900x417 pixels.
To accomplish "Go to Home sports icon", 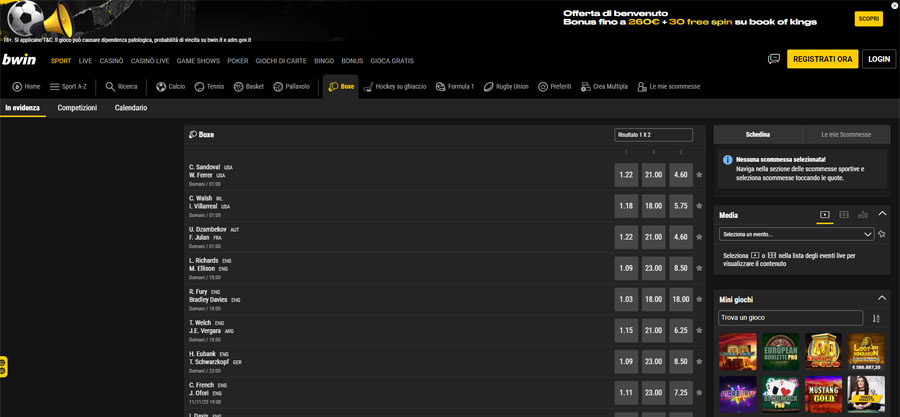I will (26, 87).
